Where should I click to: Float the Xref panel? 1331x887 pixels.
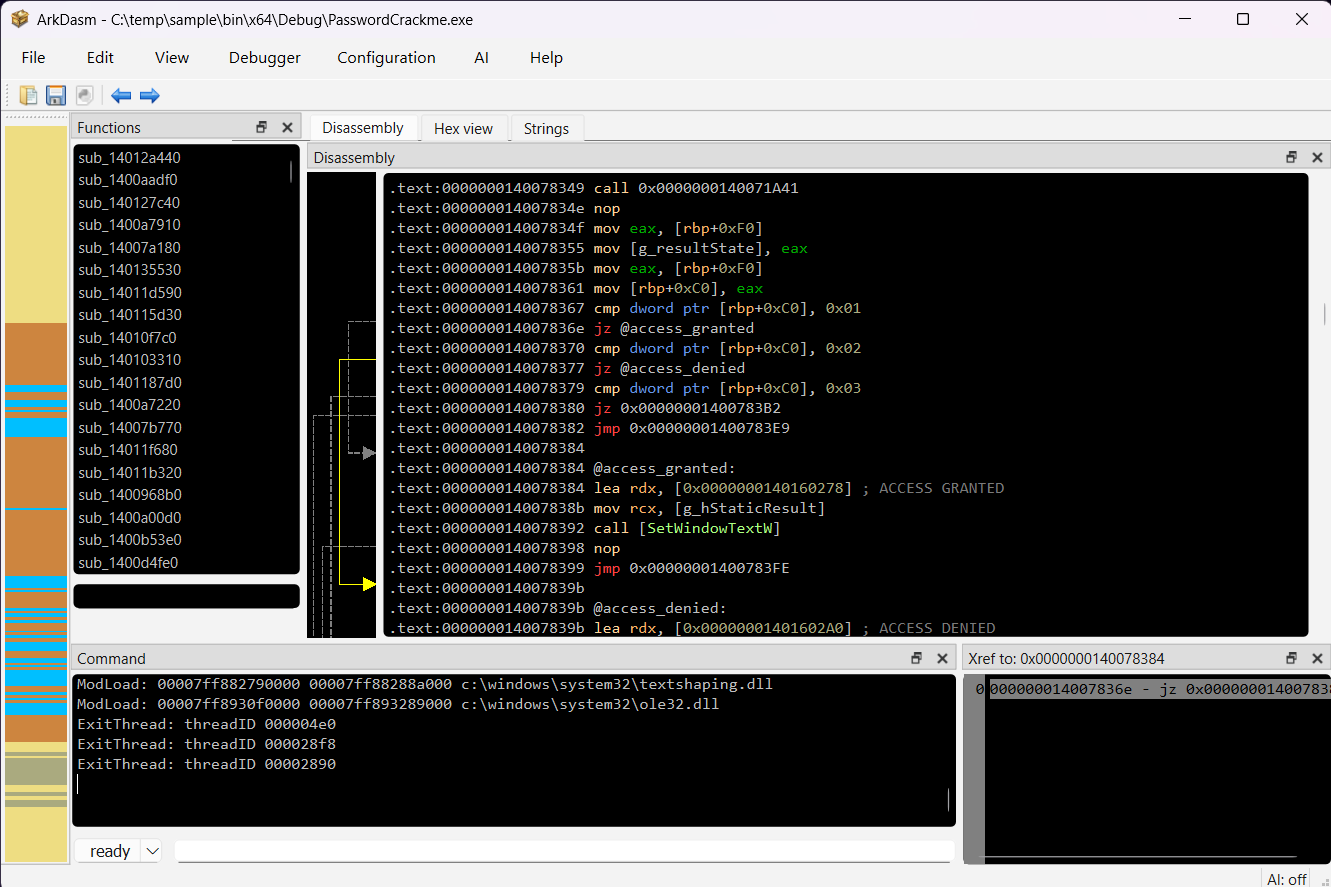click(x=1292, y=658)
